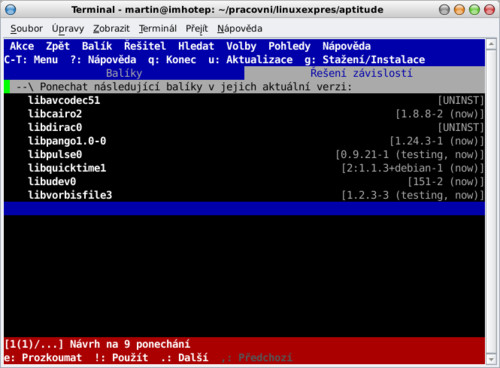
Task: Open the Soubor menu
Action: [x=26, y=29]
